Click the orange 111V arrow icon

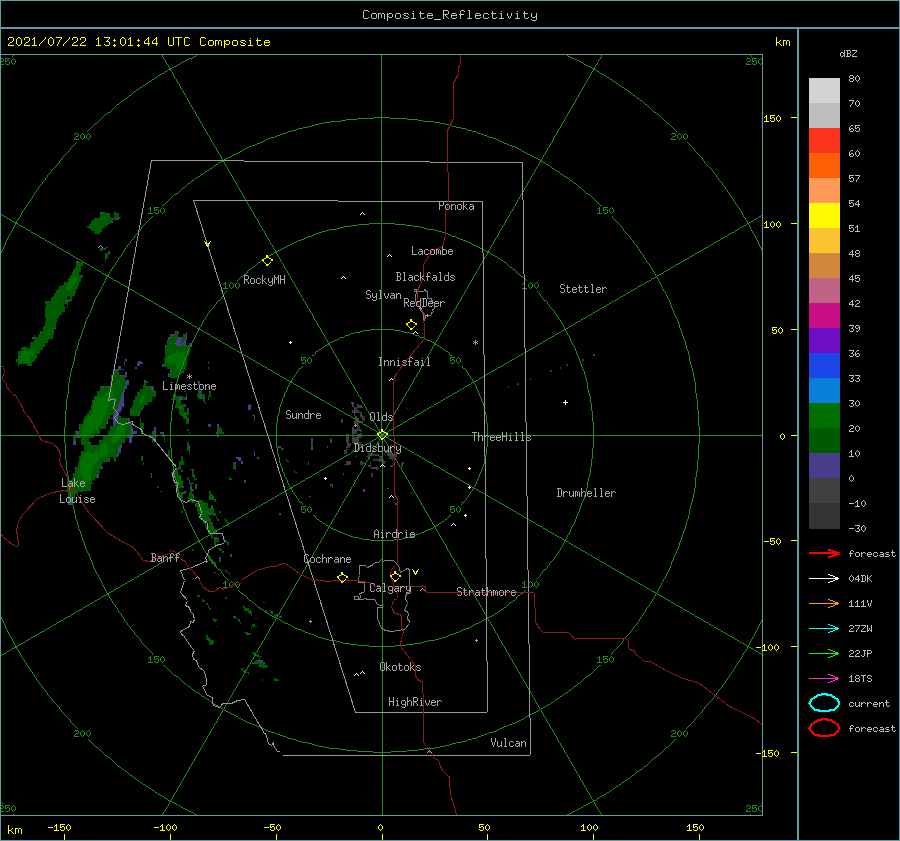824,603
